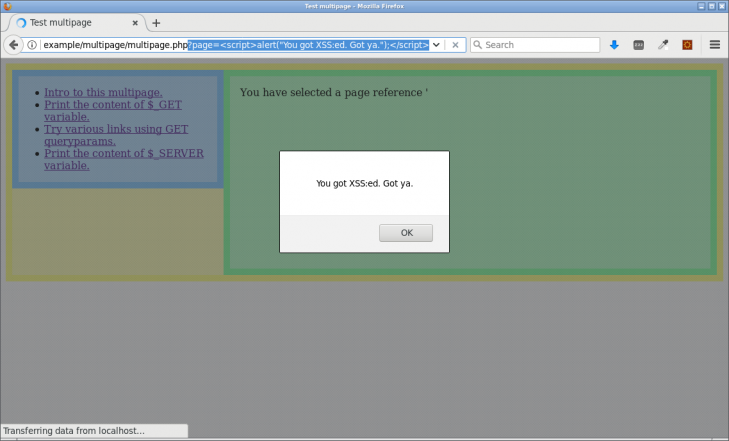Expand the URL history dropdown arrow
This screenshot has width=729, height=441.
click(436, 45)
